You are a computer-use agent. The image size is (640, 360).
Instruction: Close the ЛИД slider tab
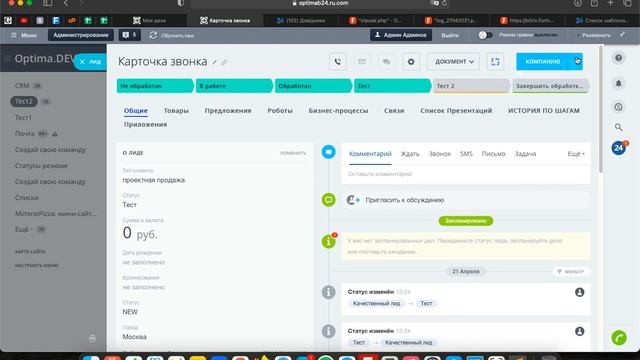point(82,62)
